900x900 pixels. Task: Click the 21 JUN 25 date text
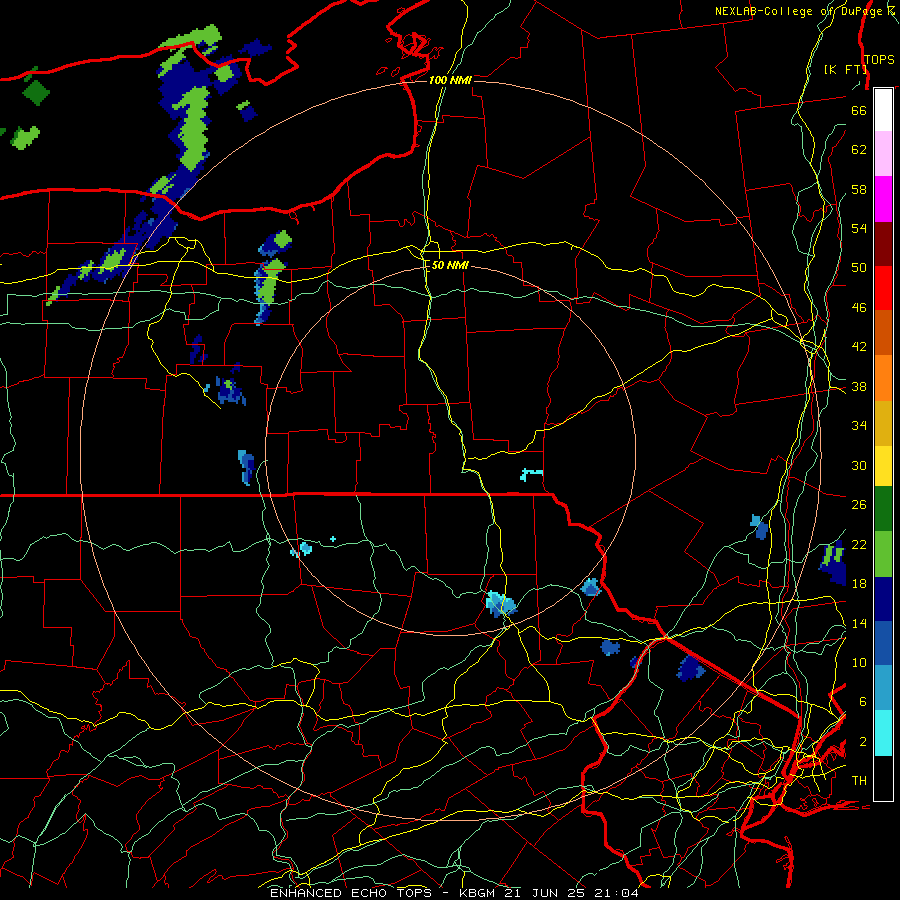(x=551, y=893)
